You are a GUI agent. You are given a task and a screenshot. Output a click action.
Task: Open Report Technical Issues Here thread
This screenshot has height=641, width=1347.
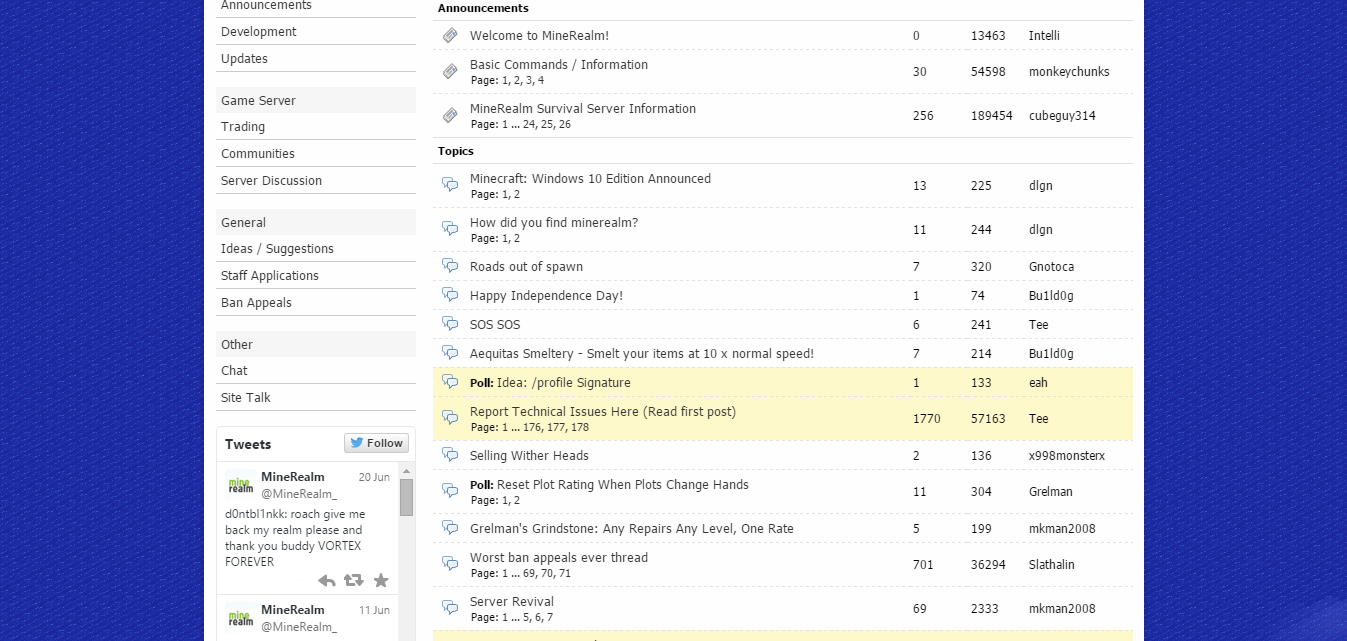[x=602, y=412]
